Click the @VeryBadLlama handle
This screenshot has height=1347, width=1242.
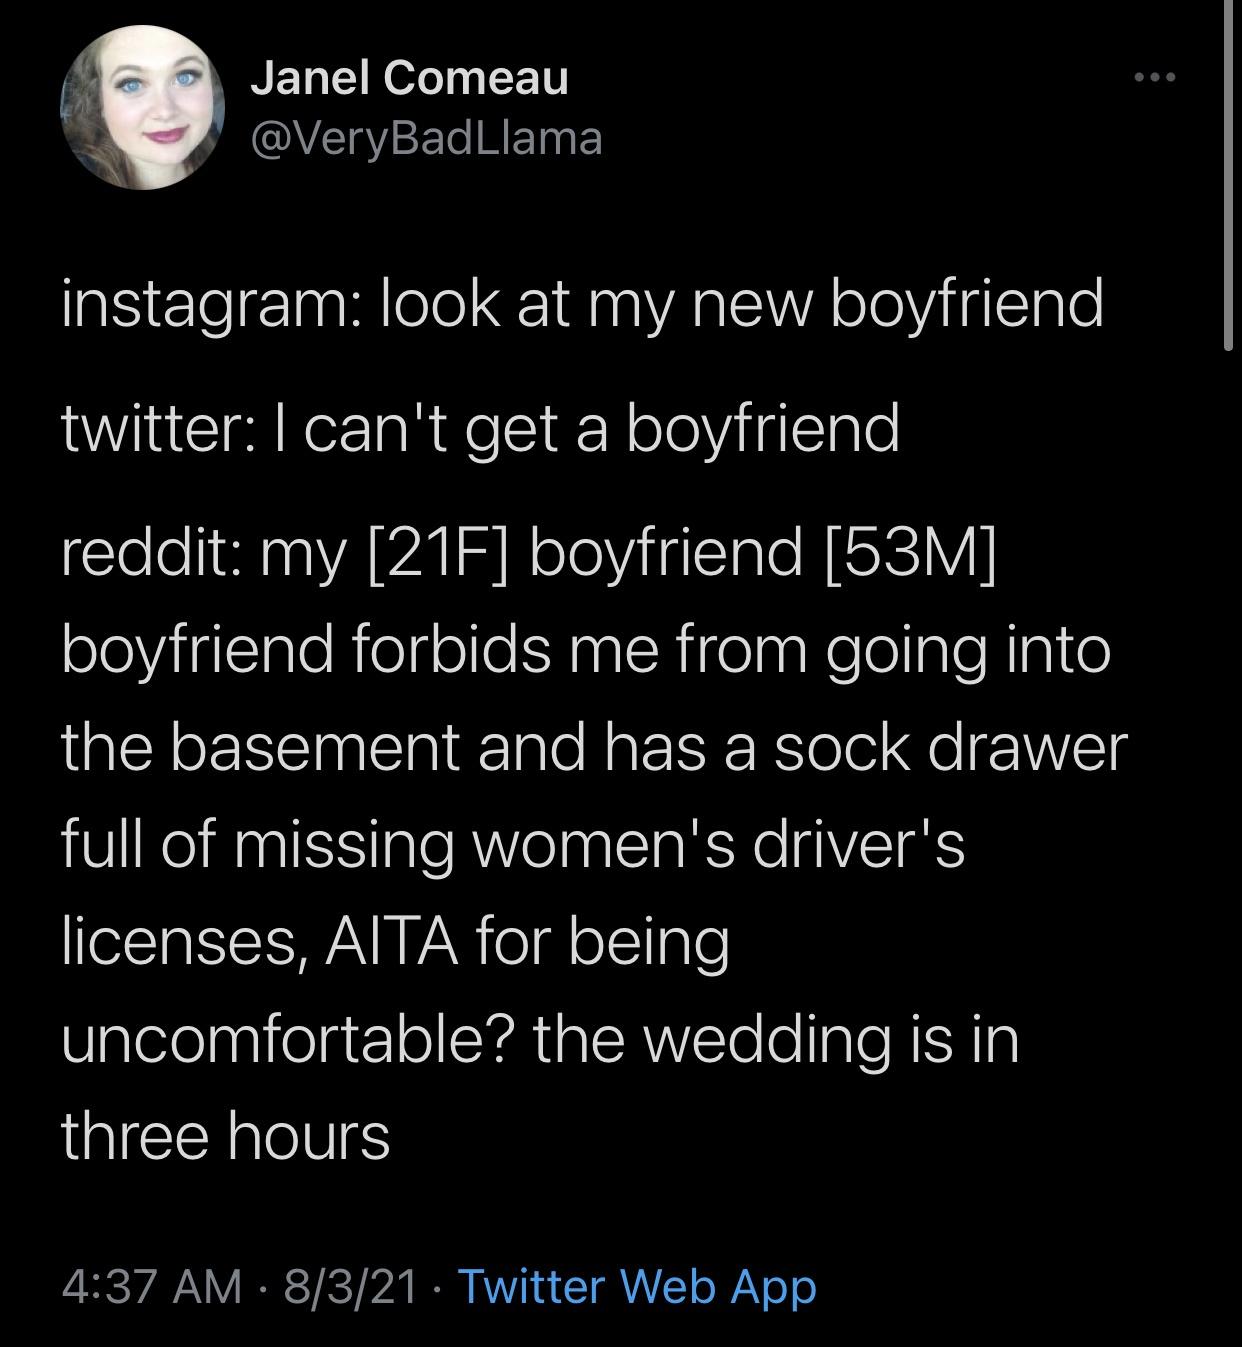pos(426,137)
